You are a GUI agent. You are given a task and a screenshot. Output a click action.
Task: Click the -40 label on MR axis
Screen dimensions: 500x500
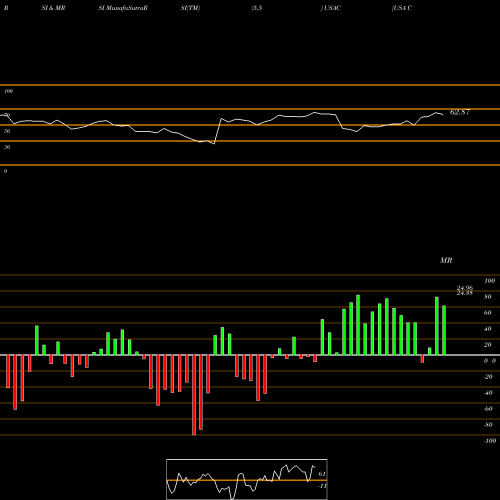[x=488, y=393]
